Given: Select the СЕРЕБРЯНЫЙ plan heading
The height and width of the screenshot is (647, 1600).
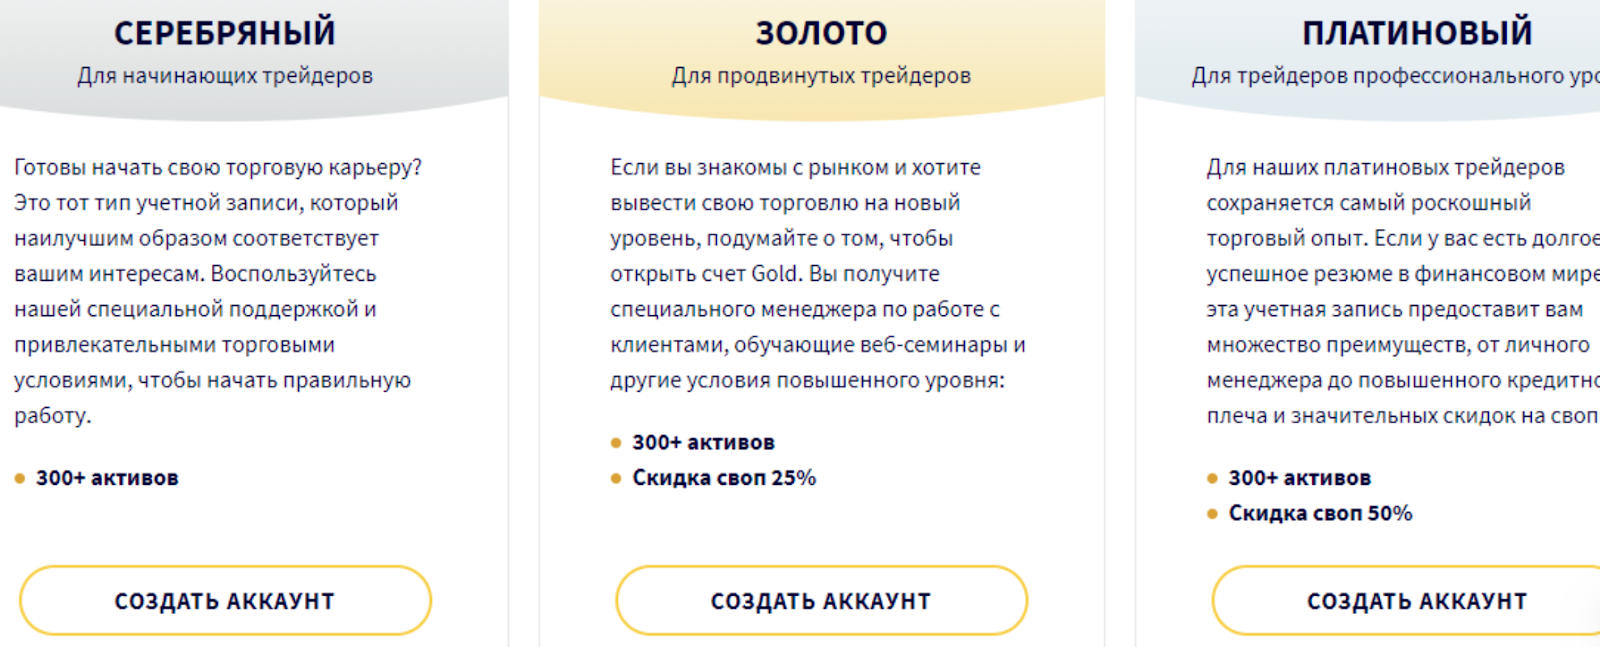Looking at the screenshot, I should pyautogui.click(x=225, y=33).
